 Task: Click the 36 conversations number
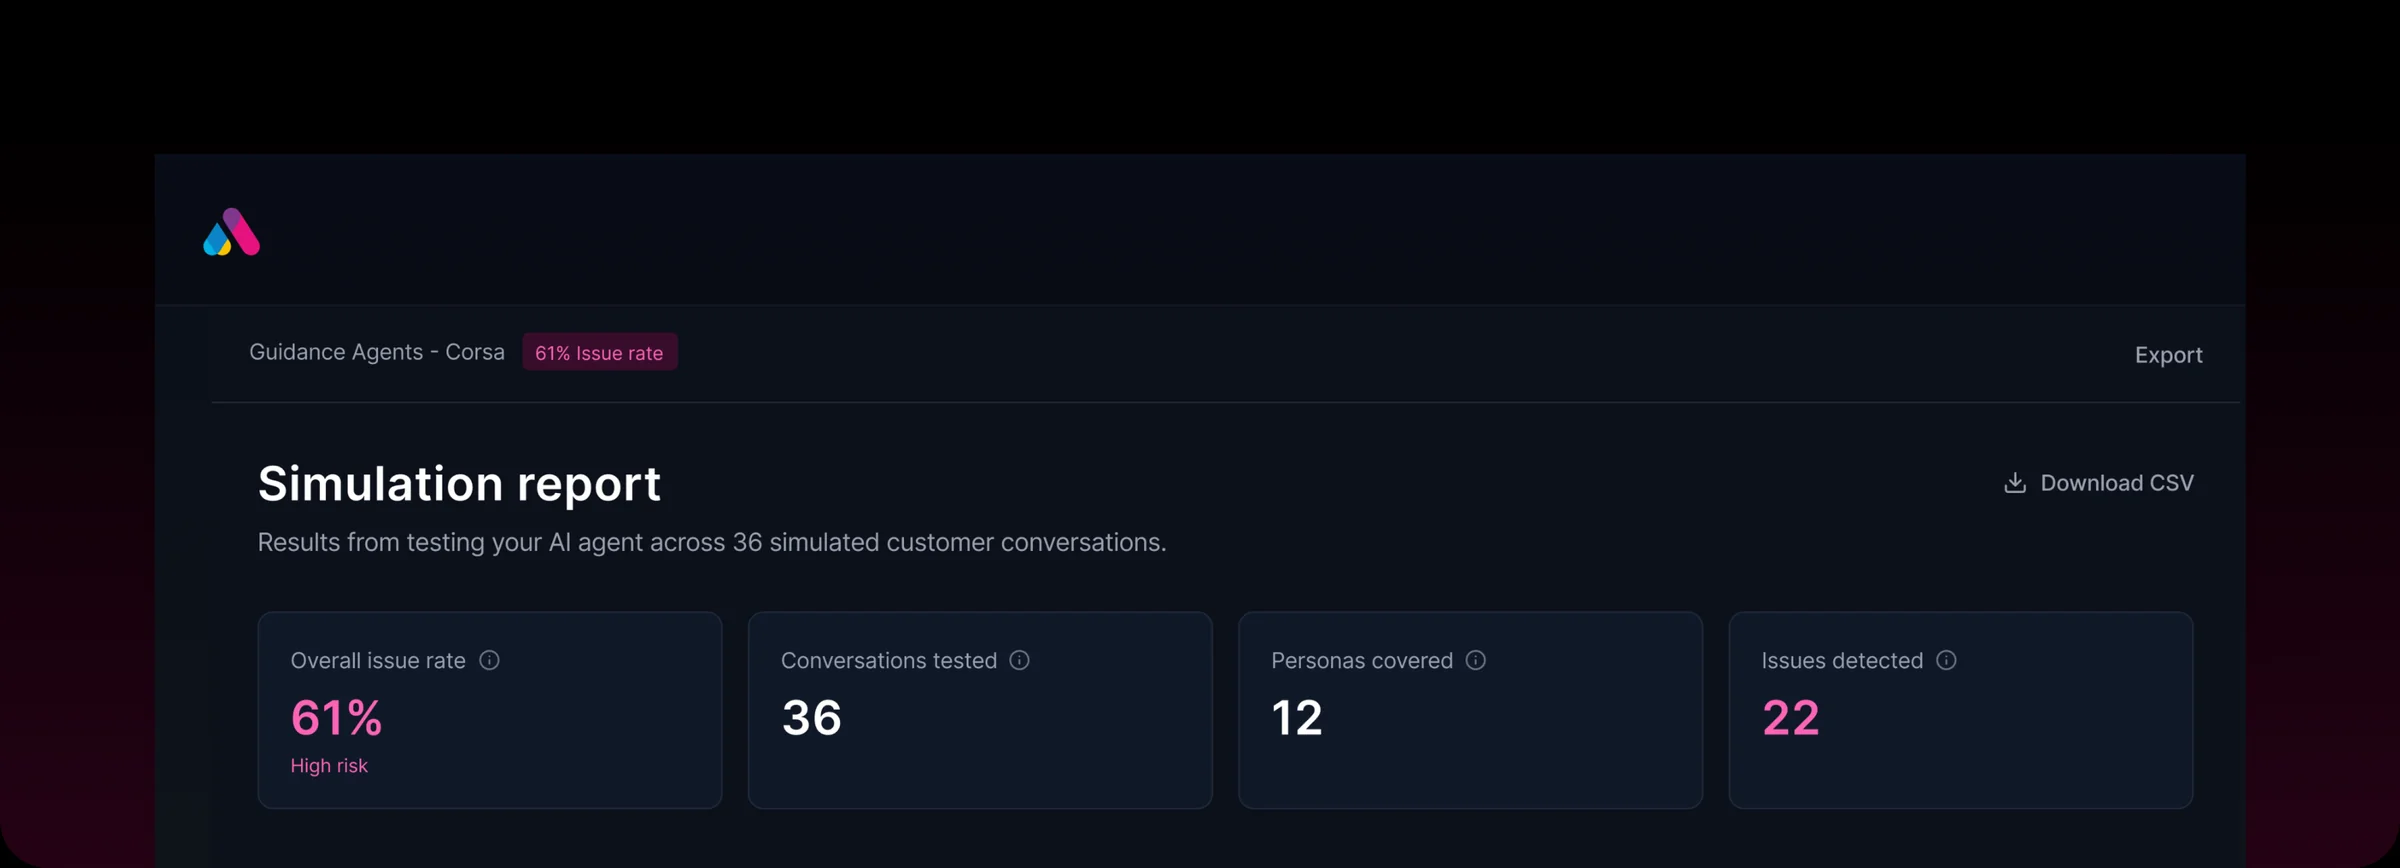[x=811, y=718]
